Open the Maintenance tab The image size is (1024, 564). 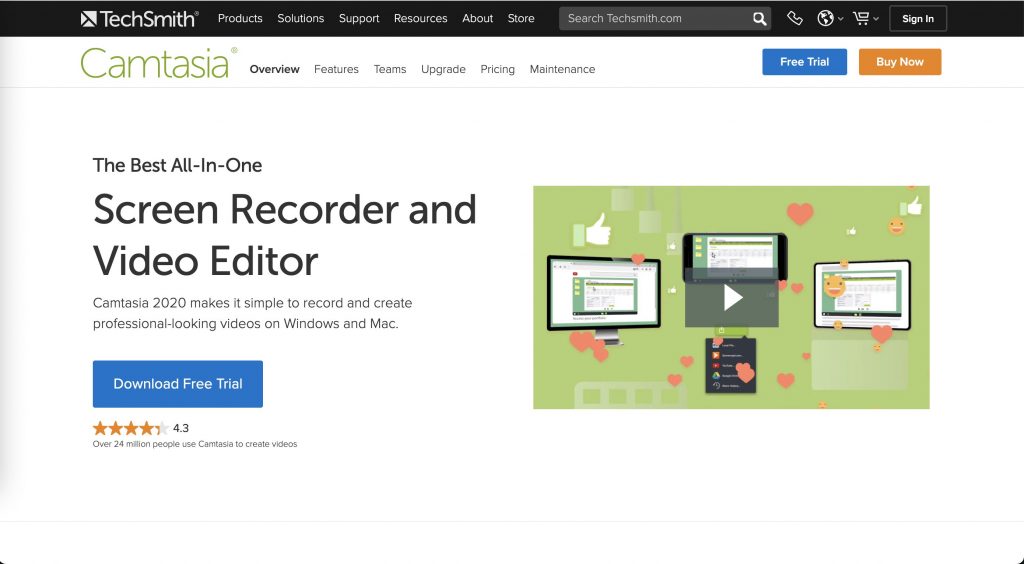[562, 69]
